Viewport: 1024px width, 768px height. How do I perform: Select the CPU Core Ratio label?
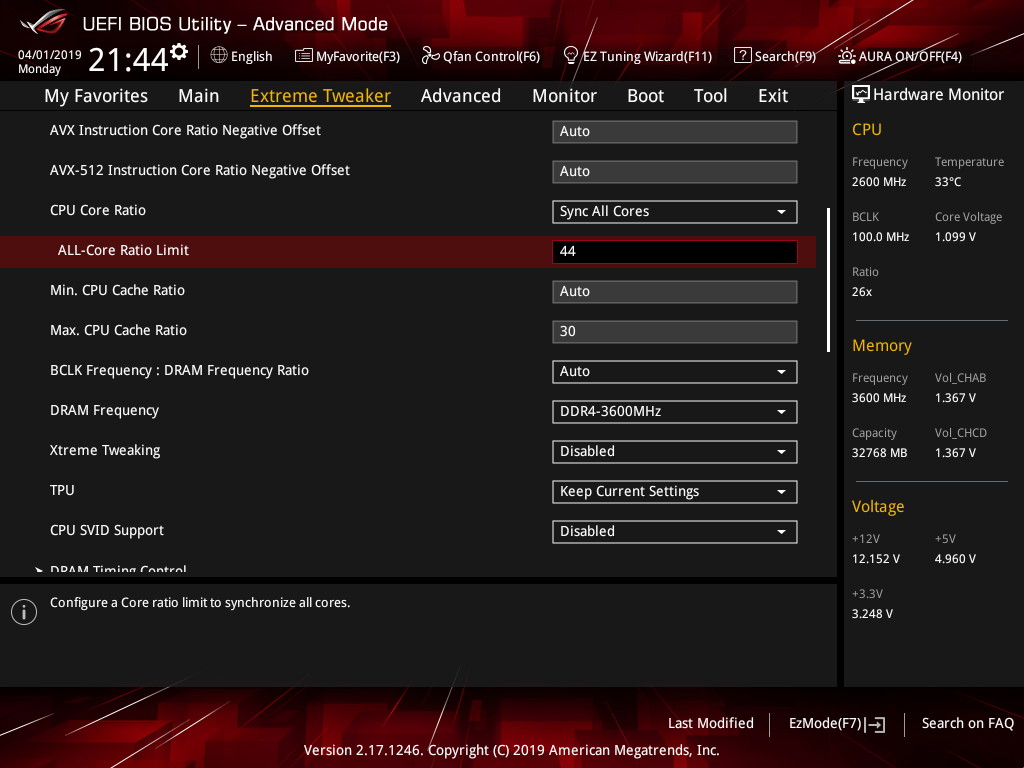click(98, 210)
